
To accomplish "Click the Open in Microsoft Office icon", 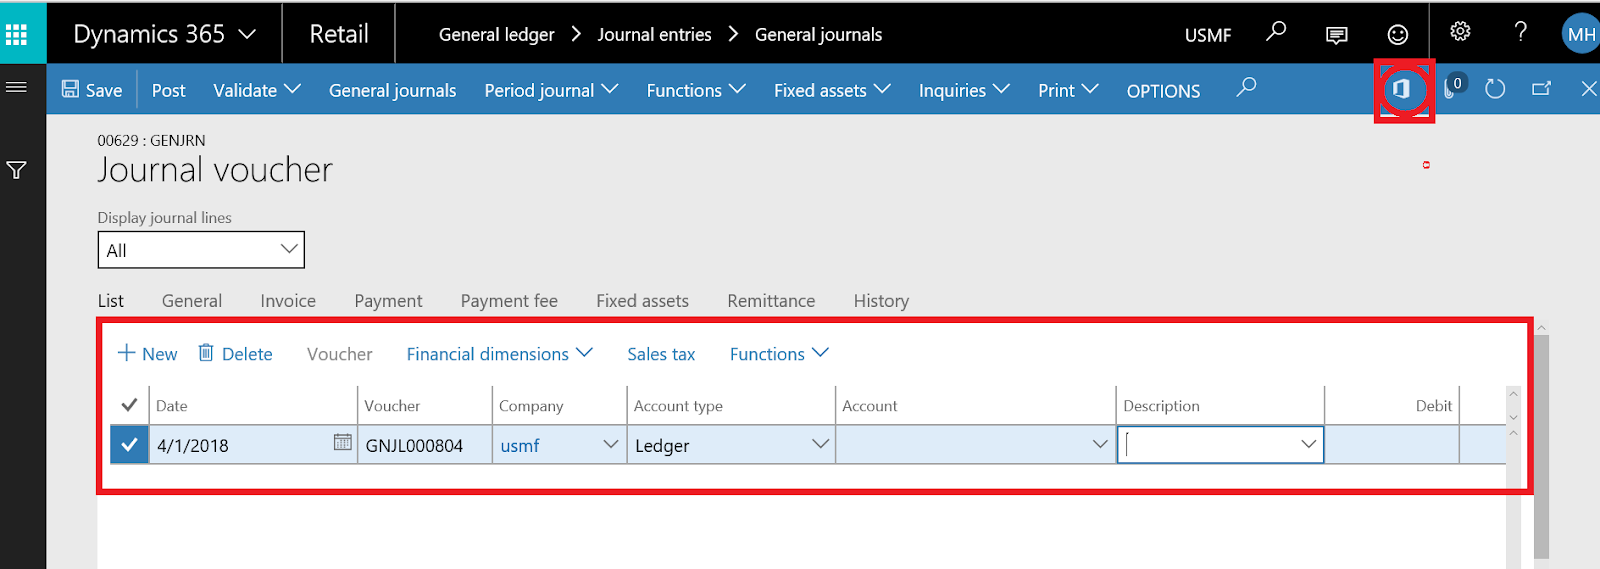I will tap(1402, 89).
